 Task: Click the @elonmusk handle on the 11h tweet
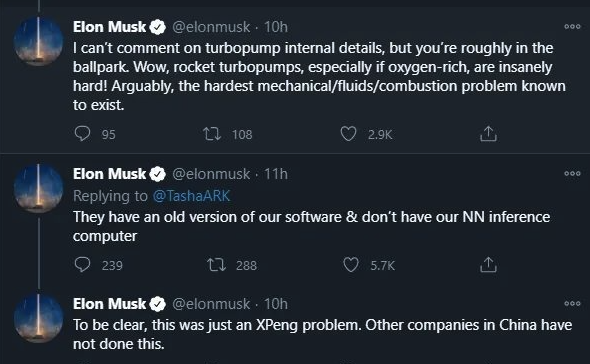(211, 174)
